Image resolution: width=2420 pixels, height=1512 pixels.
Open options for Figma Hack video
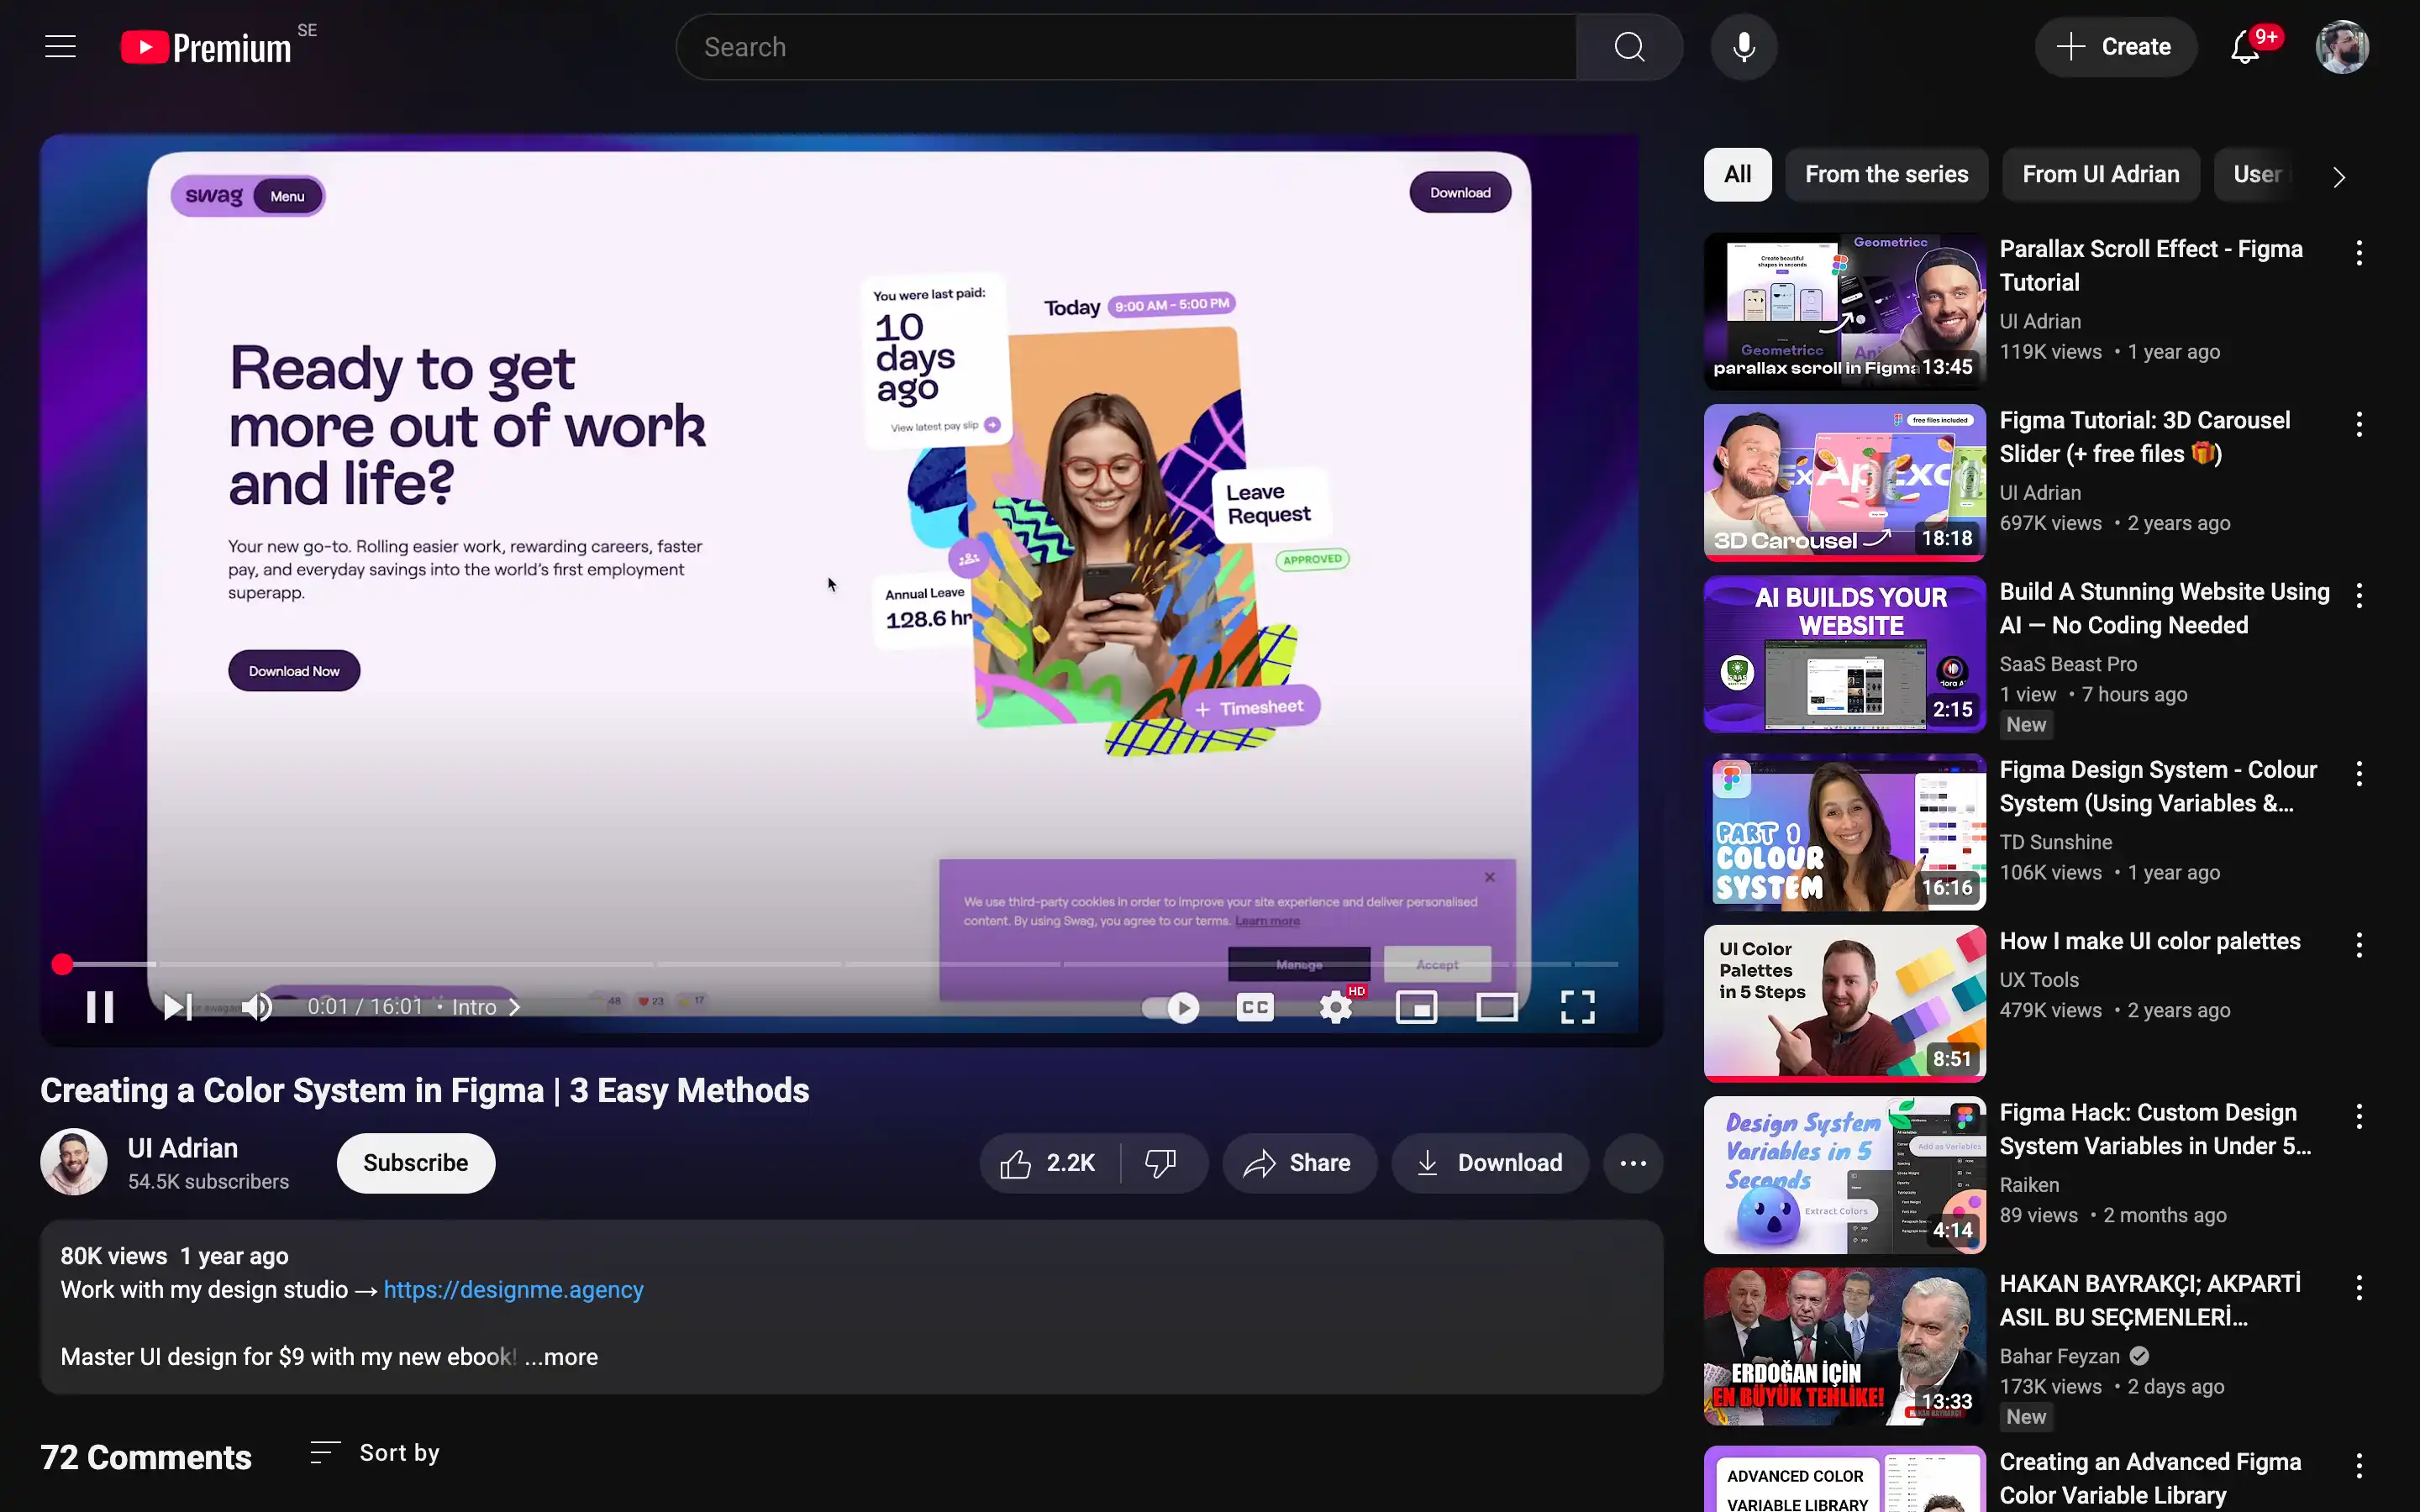tap(2359, 1117)
